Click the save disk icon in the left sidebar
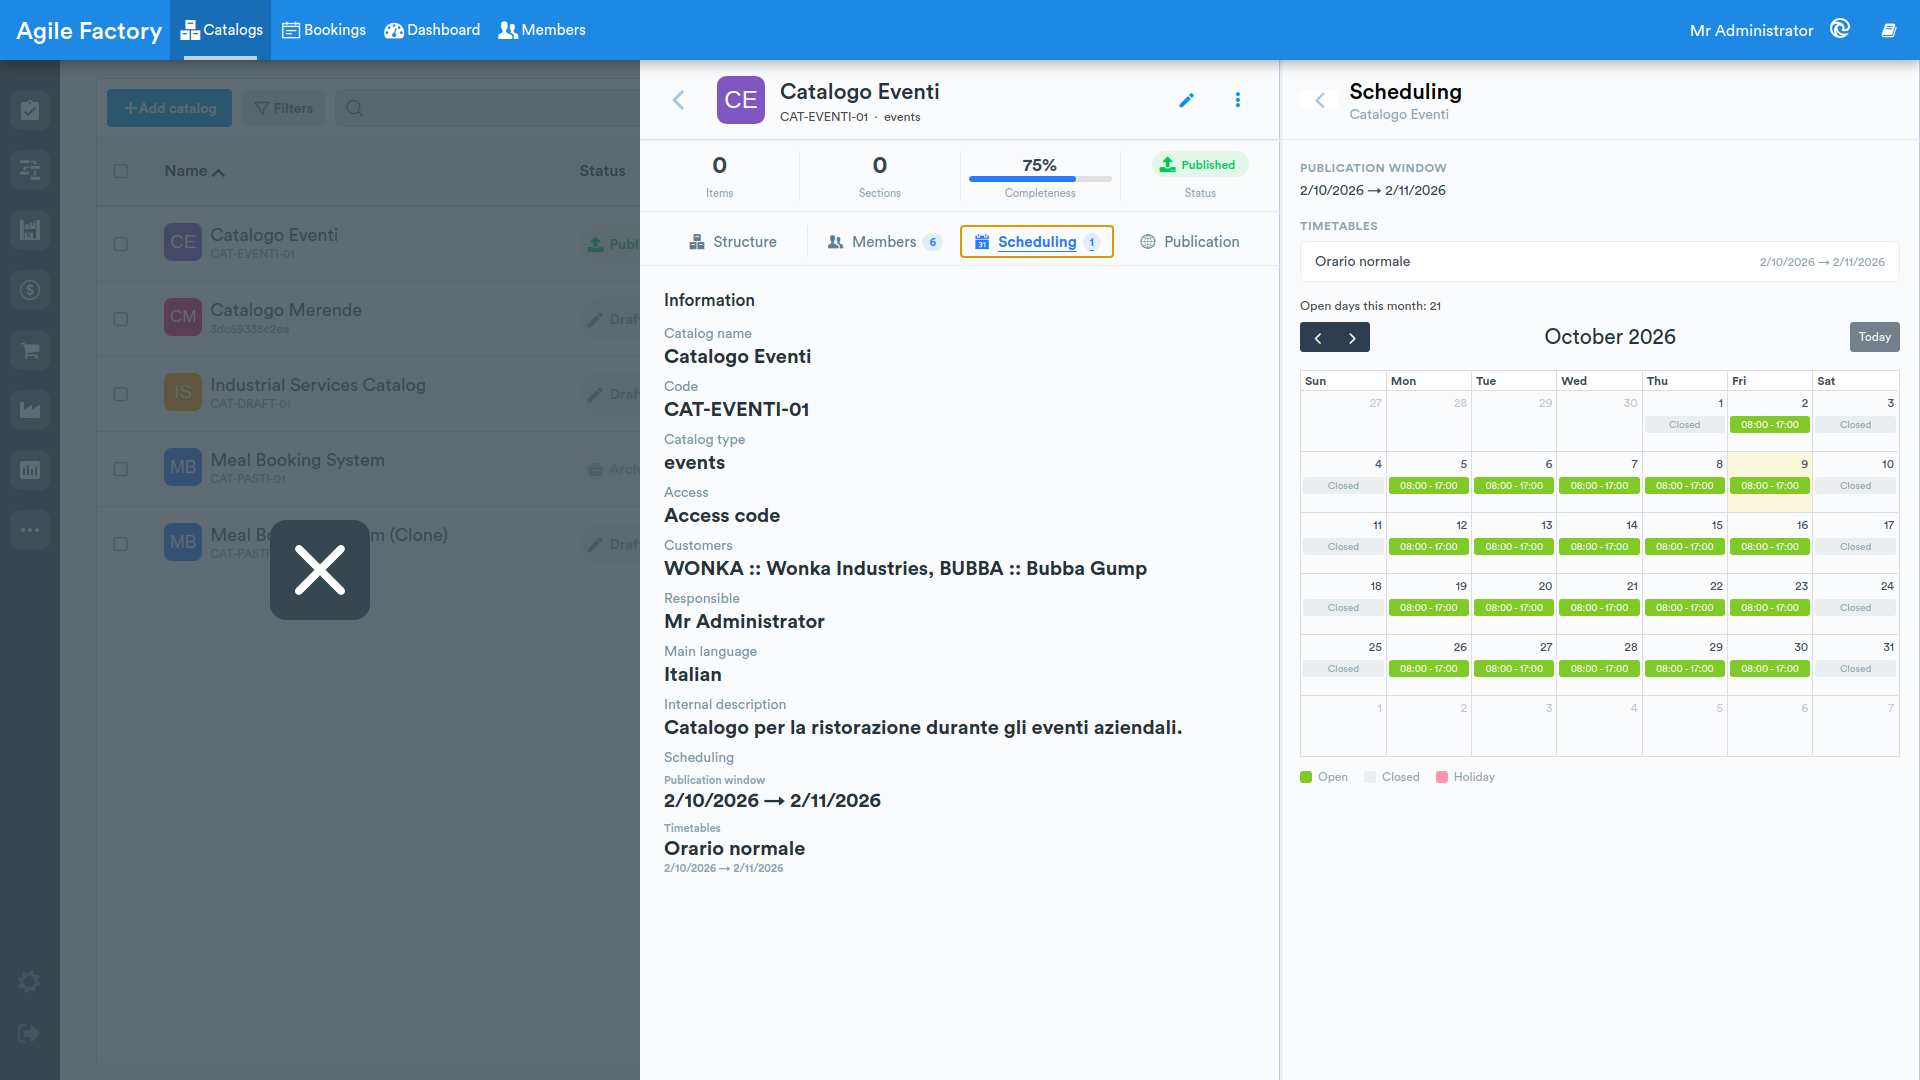This screenshot has width=1920, height=1080. tap(30, 230)
